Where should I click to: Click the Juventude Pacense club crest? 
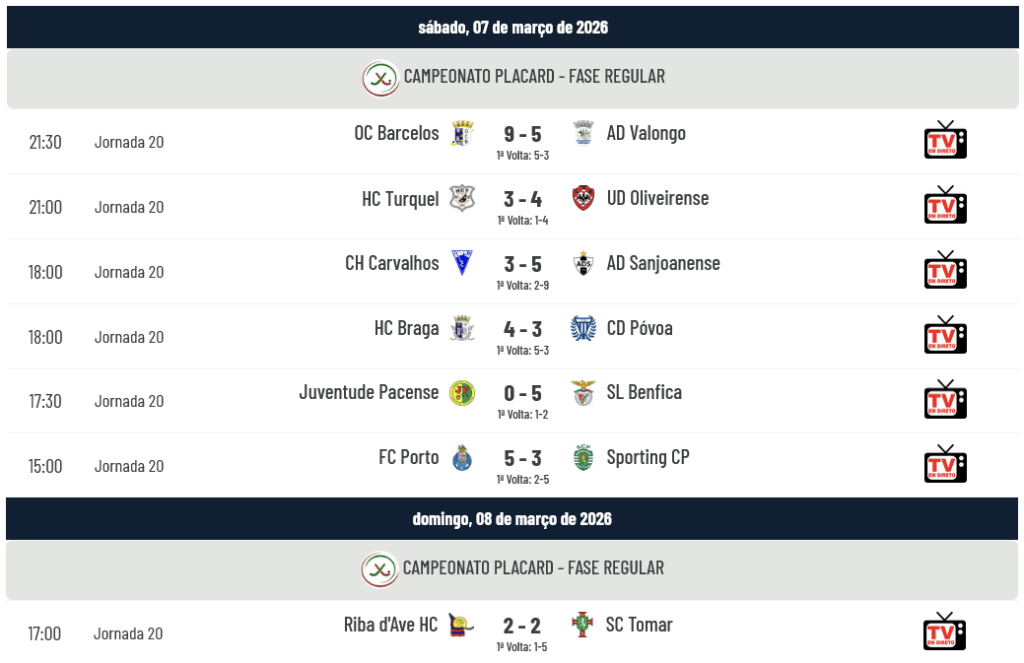[461, 392]
